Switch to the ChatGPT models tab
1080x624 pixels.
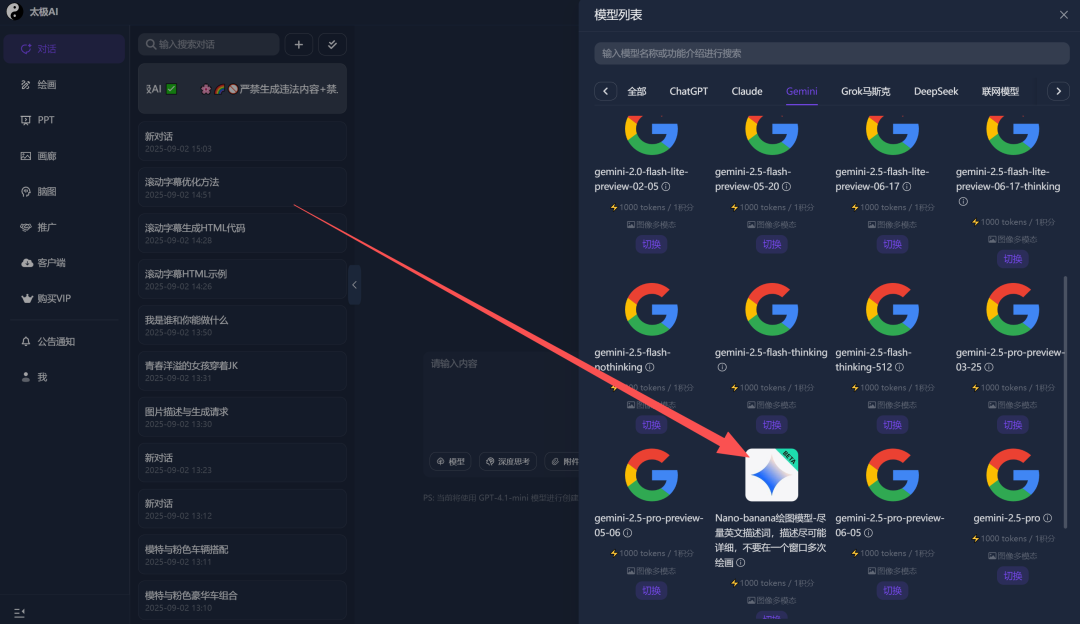689,92
